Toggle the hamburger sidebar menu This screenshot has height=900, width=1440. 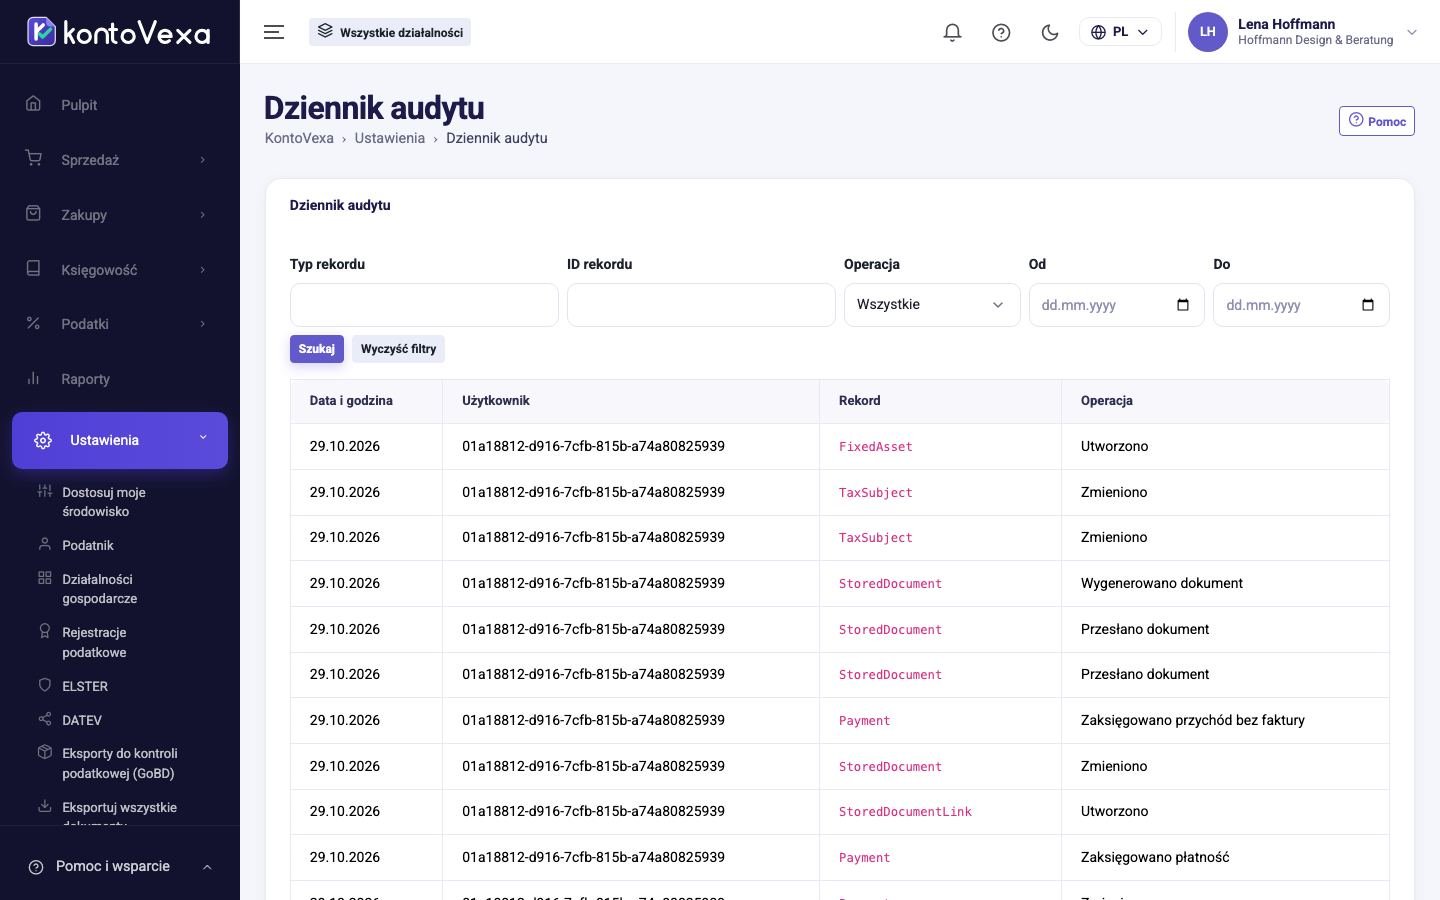[274, 32]
